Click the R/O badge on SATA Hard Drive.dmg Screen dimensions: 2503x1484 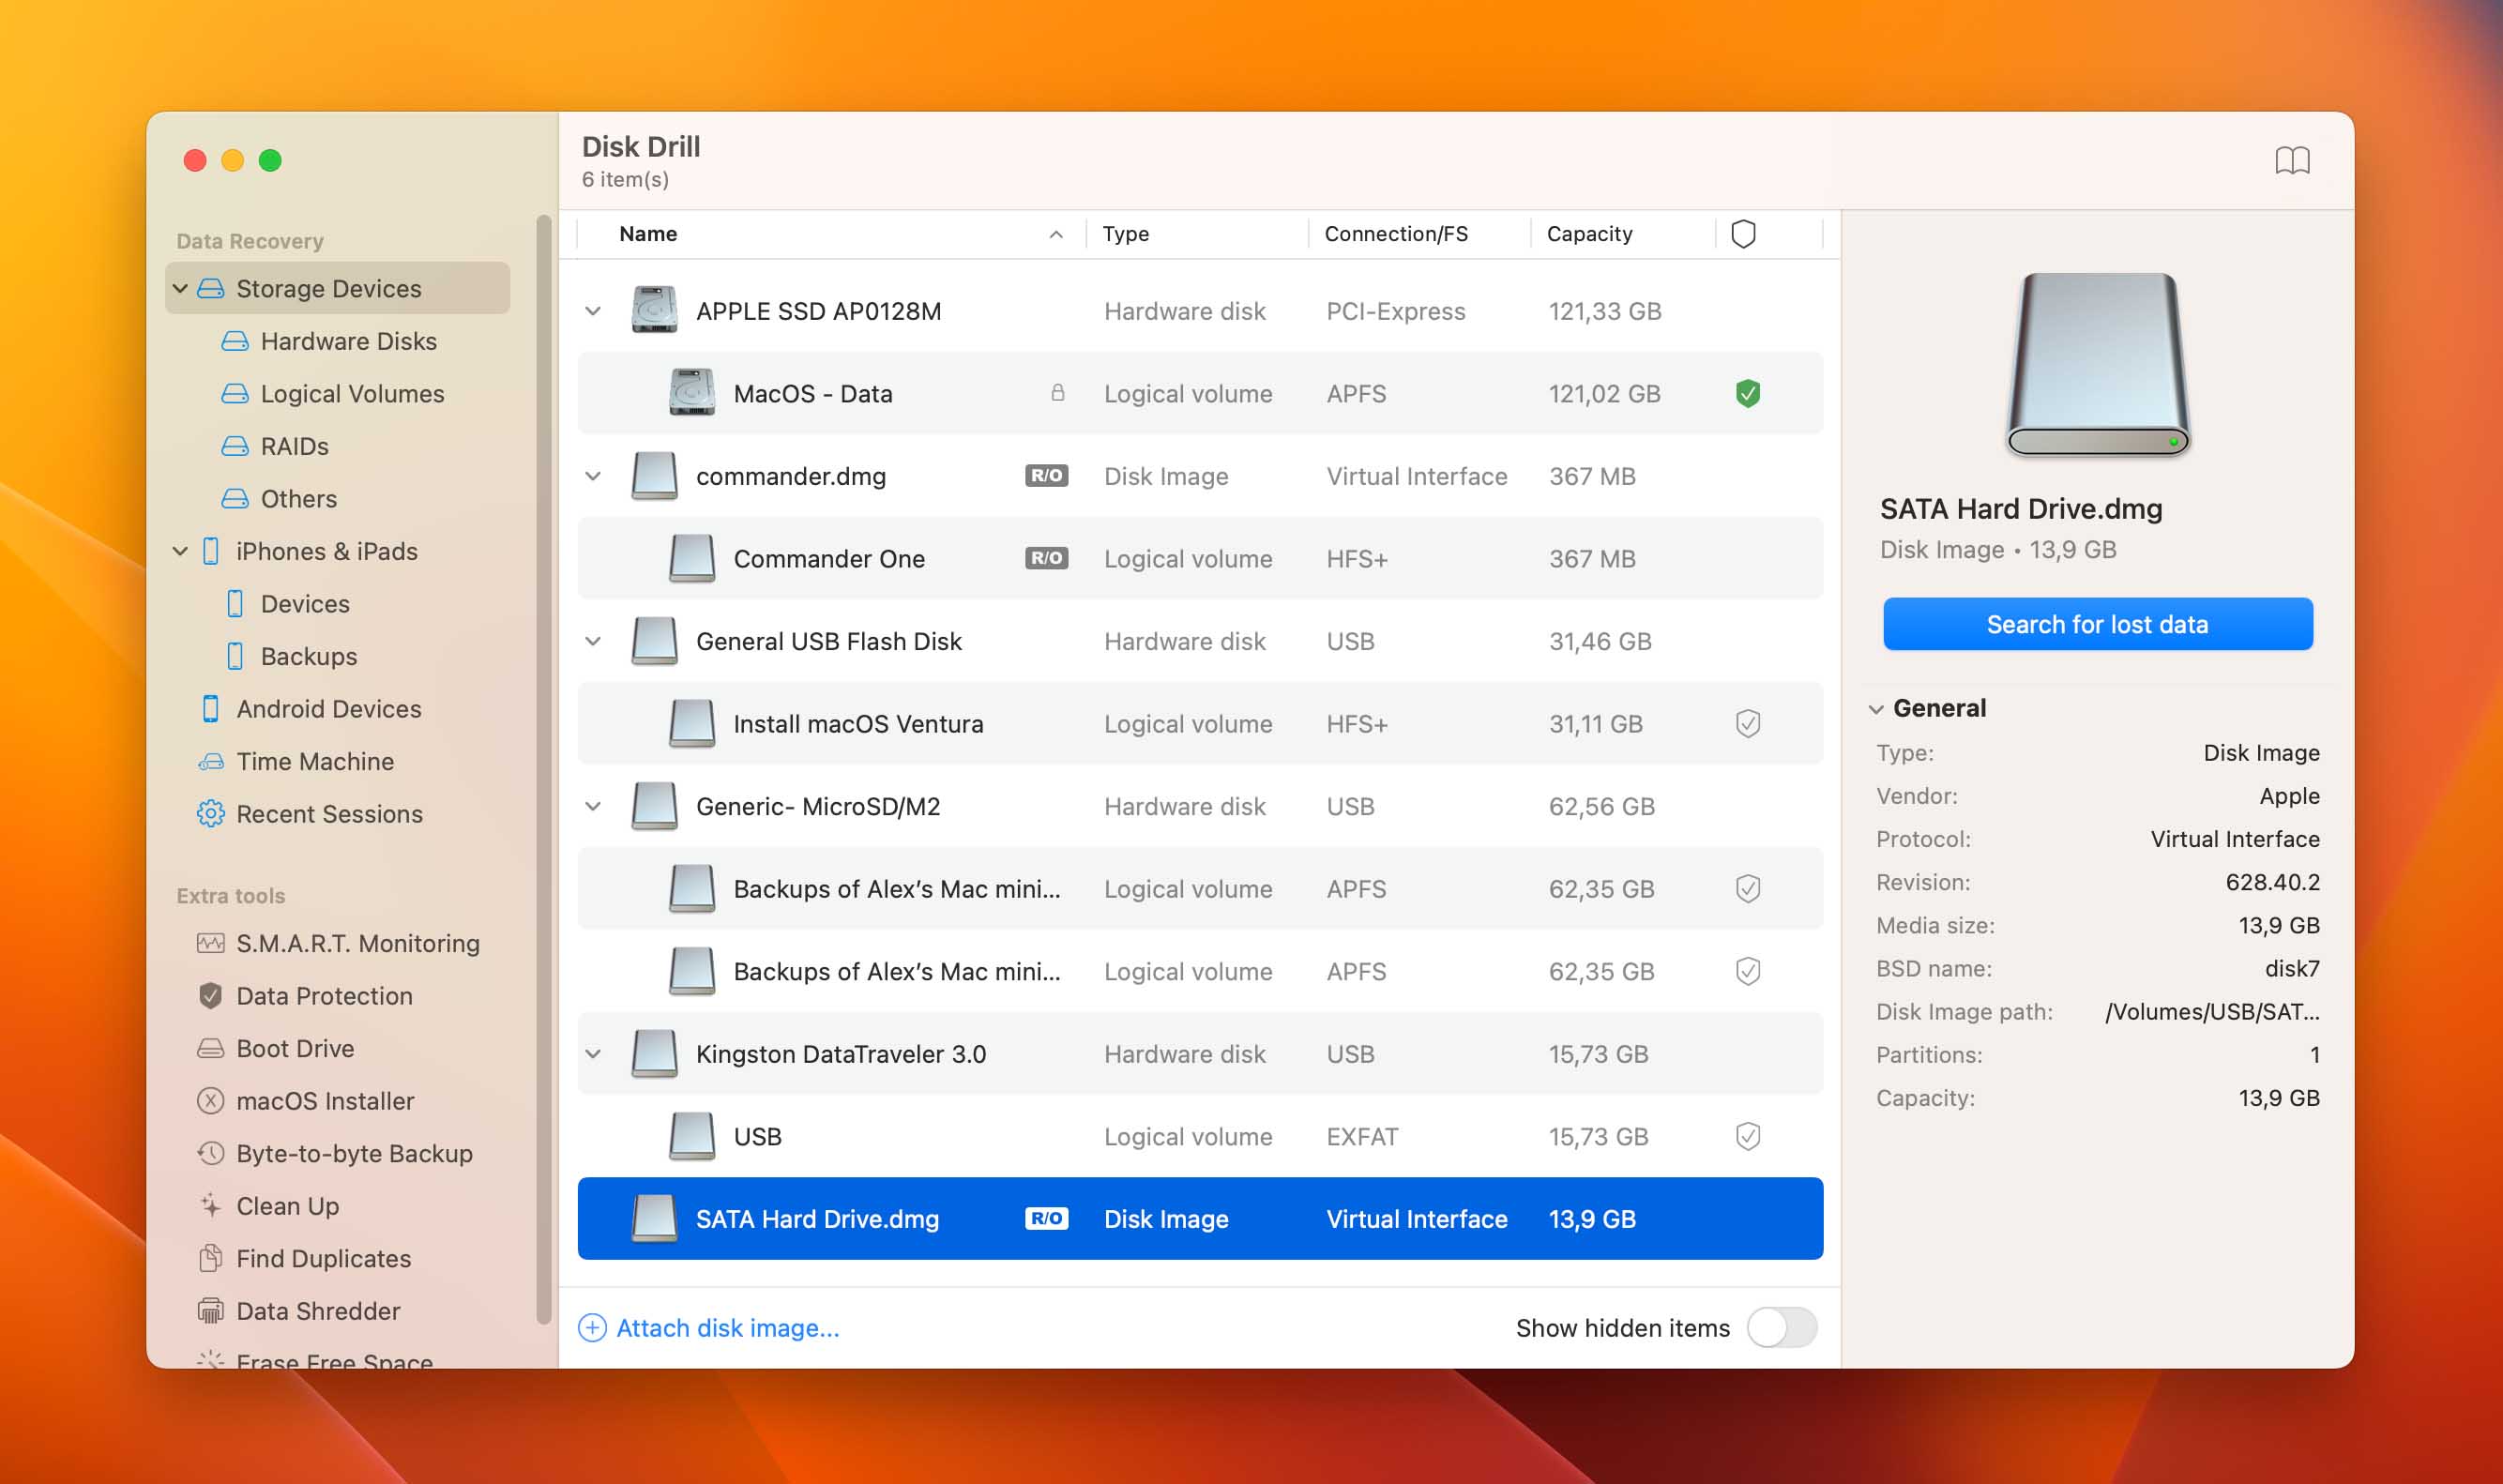(x=1046, y=1219)
